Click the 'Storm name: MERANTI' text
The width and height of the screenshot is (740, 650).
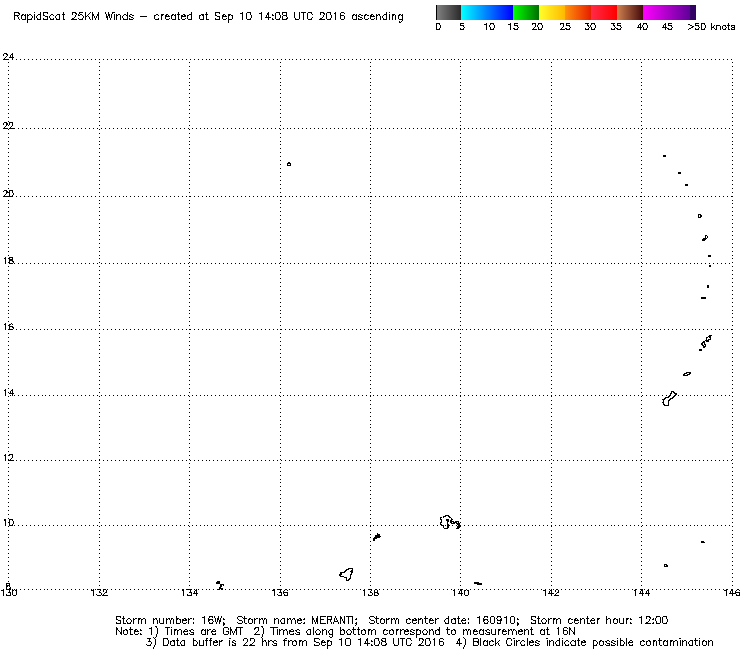296,620
